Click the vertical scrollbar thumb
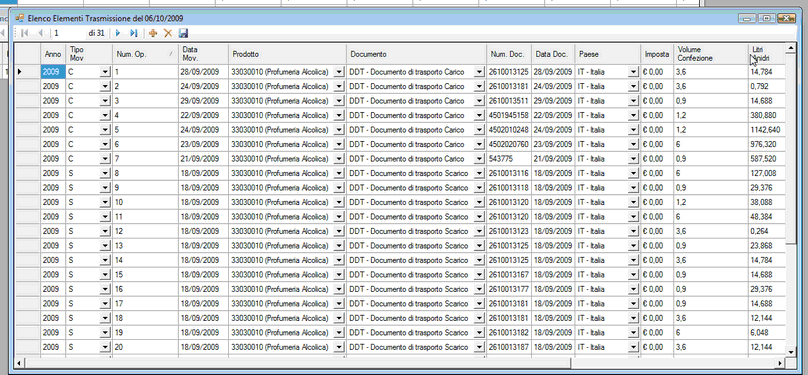Screen dimensions: 808x375 click(791, 149)
